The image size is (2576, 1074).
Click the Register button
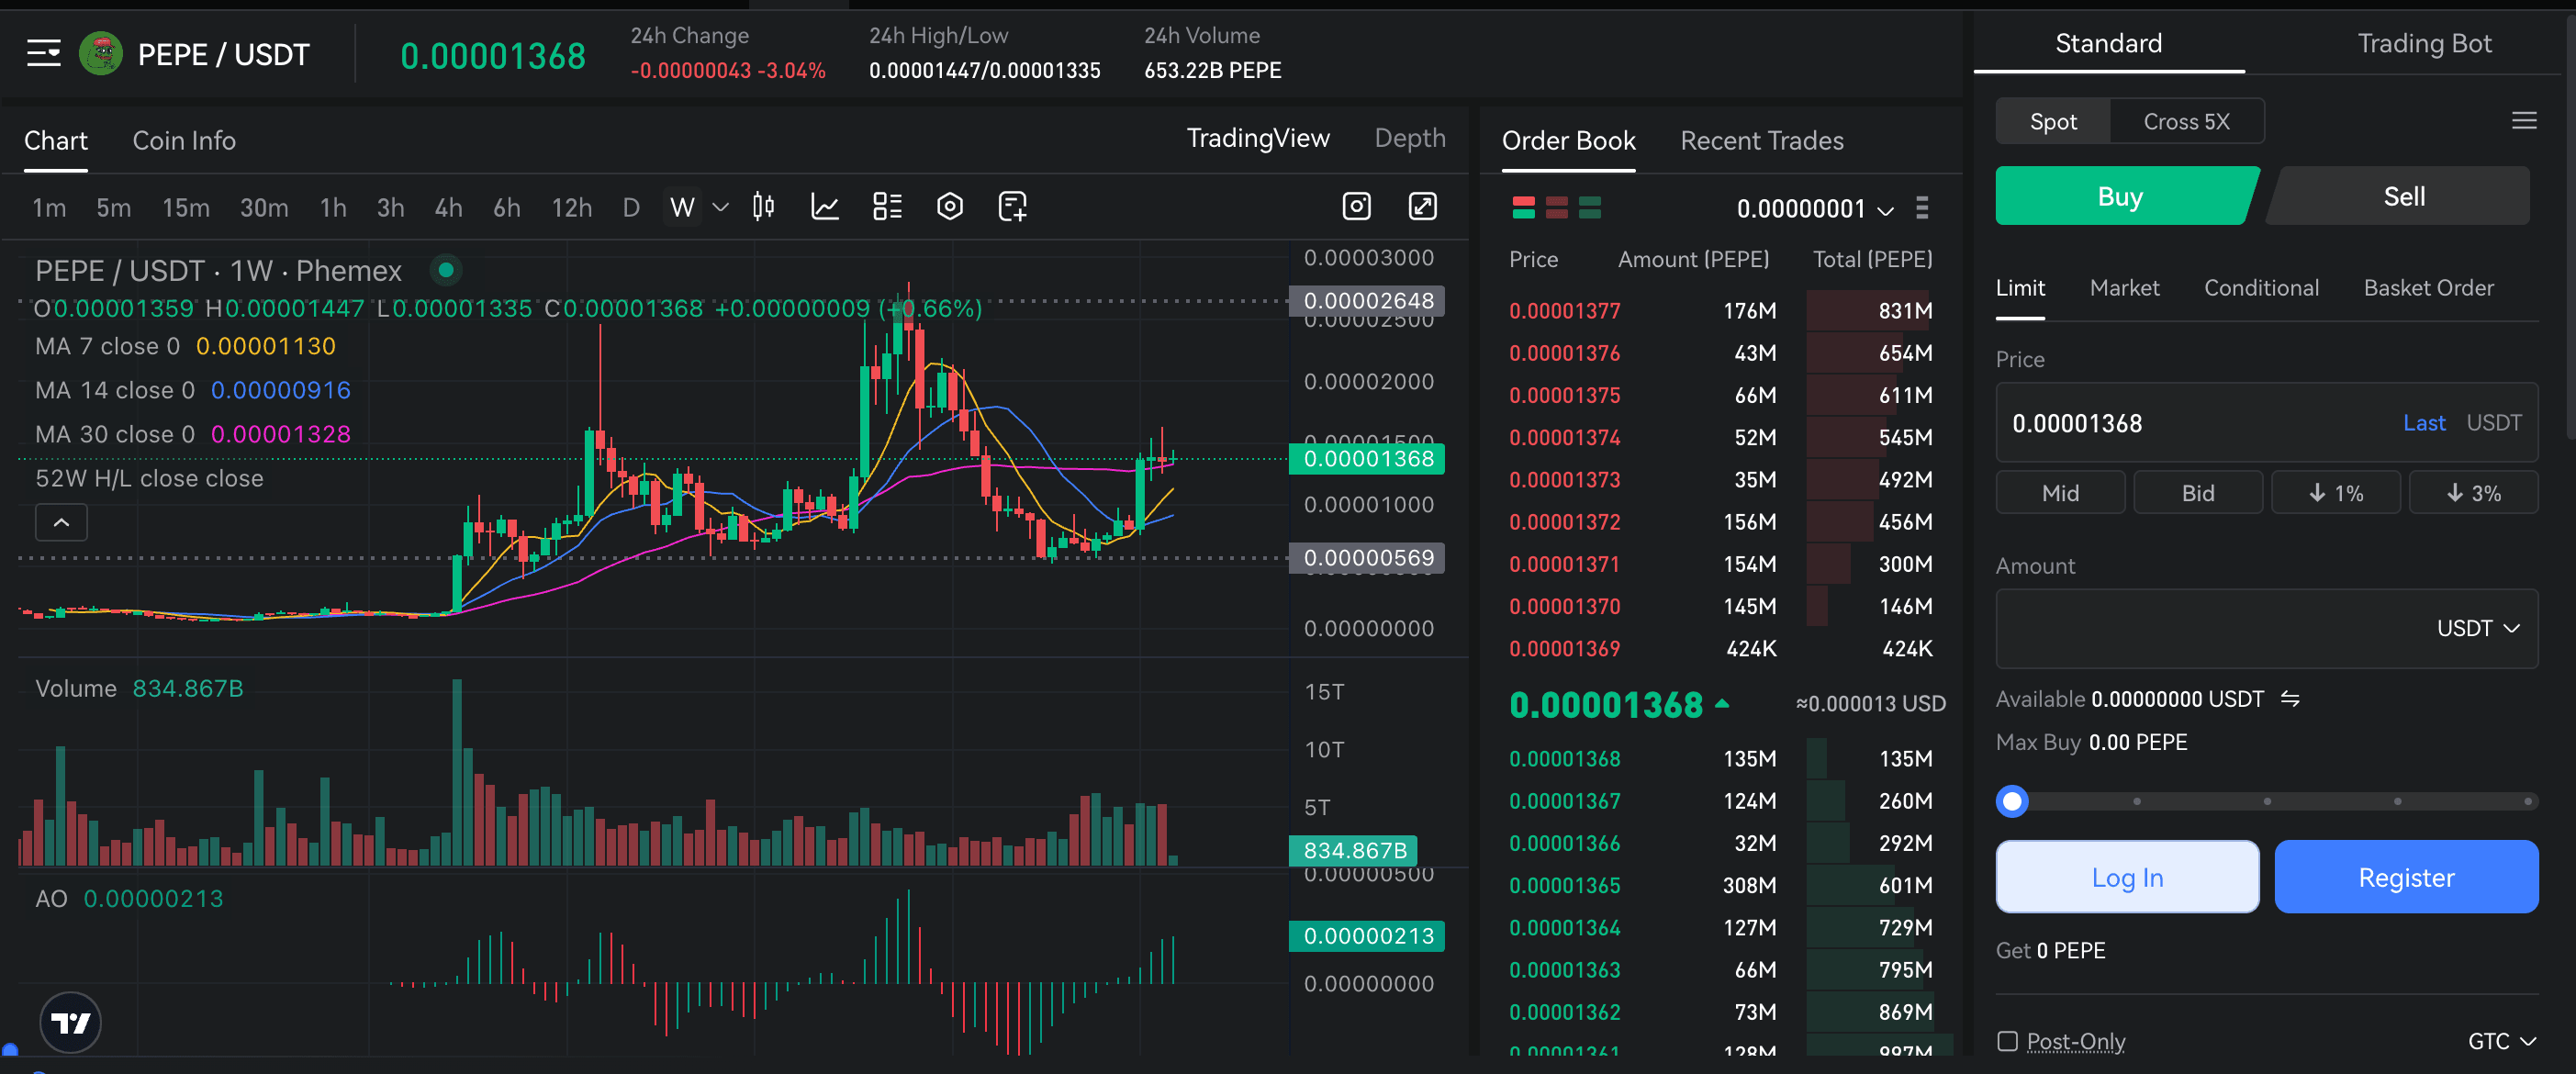click(2405, 877)
